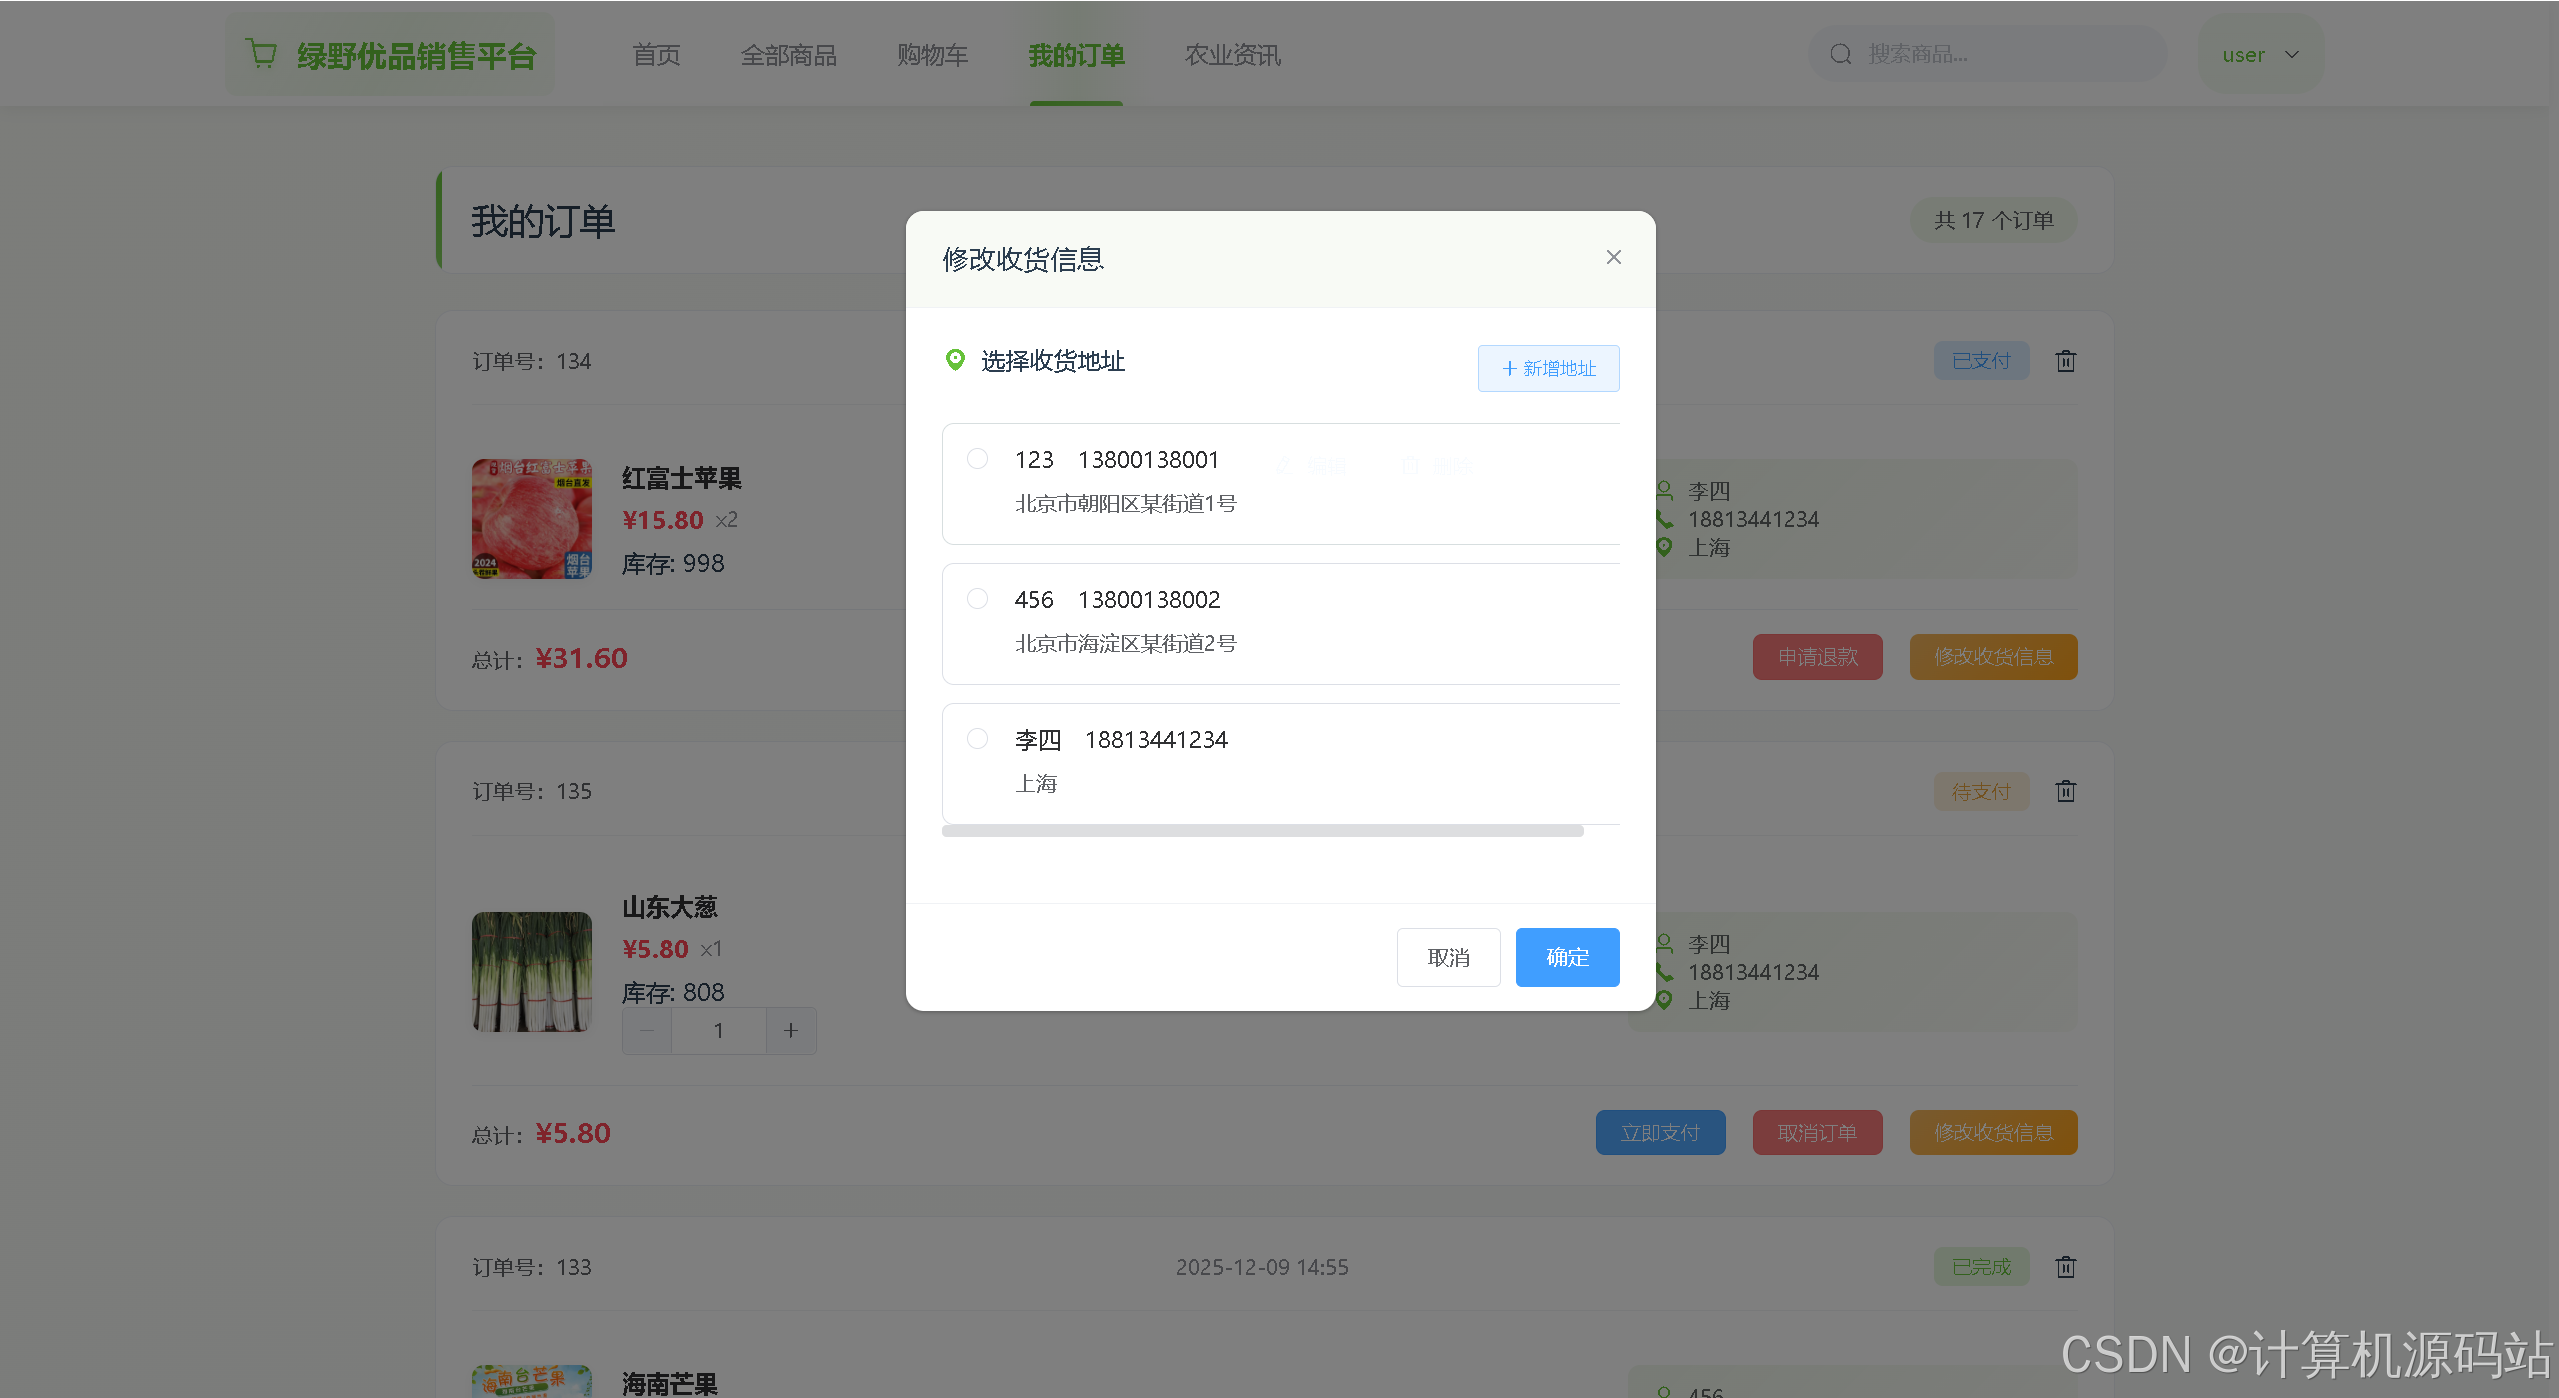2559x1398 pixels.
Task: Select address for 456 北京市海淀区
Action: coord(977,599)
